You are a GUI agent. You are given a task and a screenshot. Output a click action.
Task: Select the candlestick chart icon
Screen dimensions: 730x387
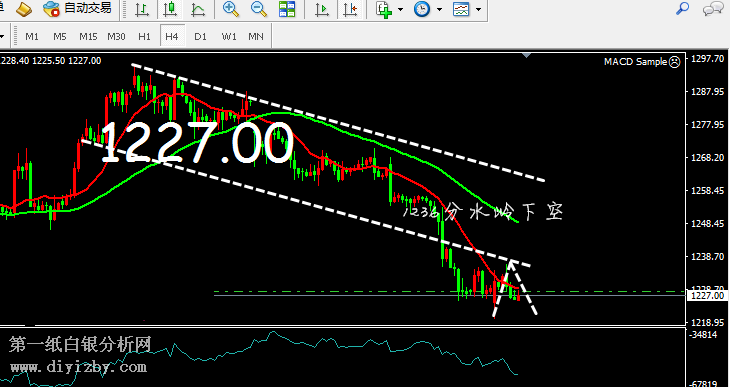pyautogui.click(x=170, y=9)
